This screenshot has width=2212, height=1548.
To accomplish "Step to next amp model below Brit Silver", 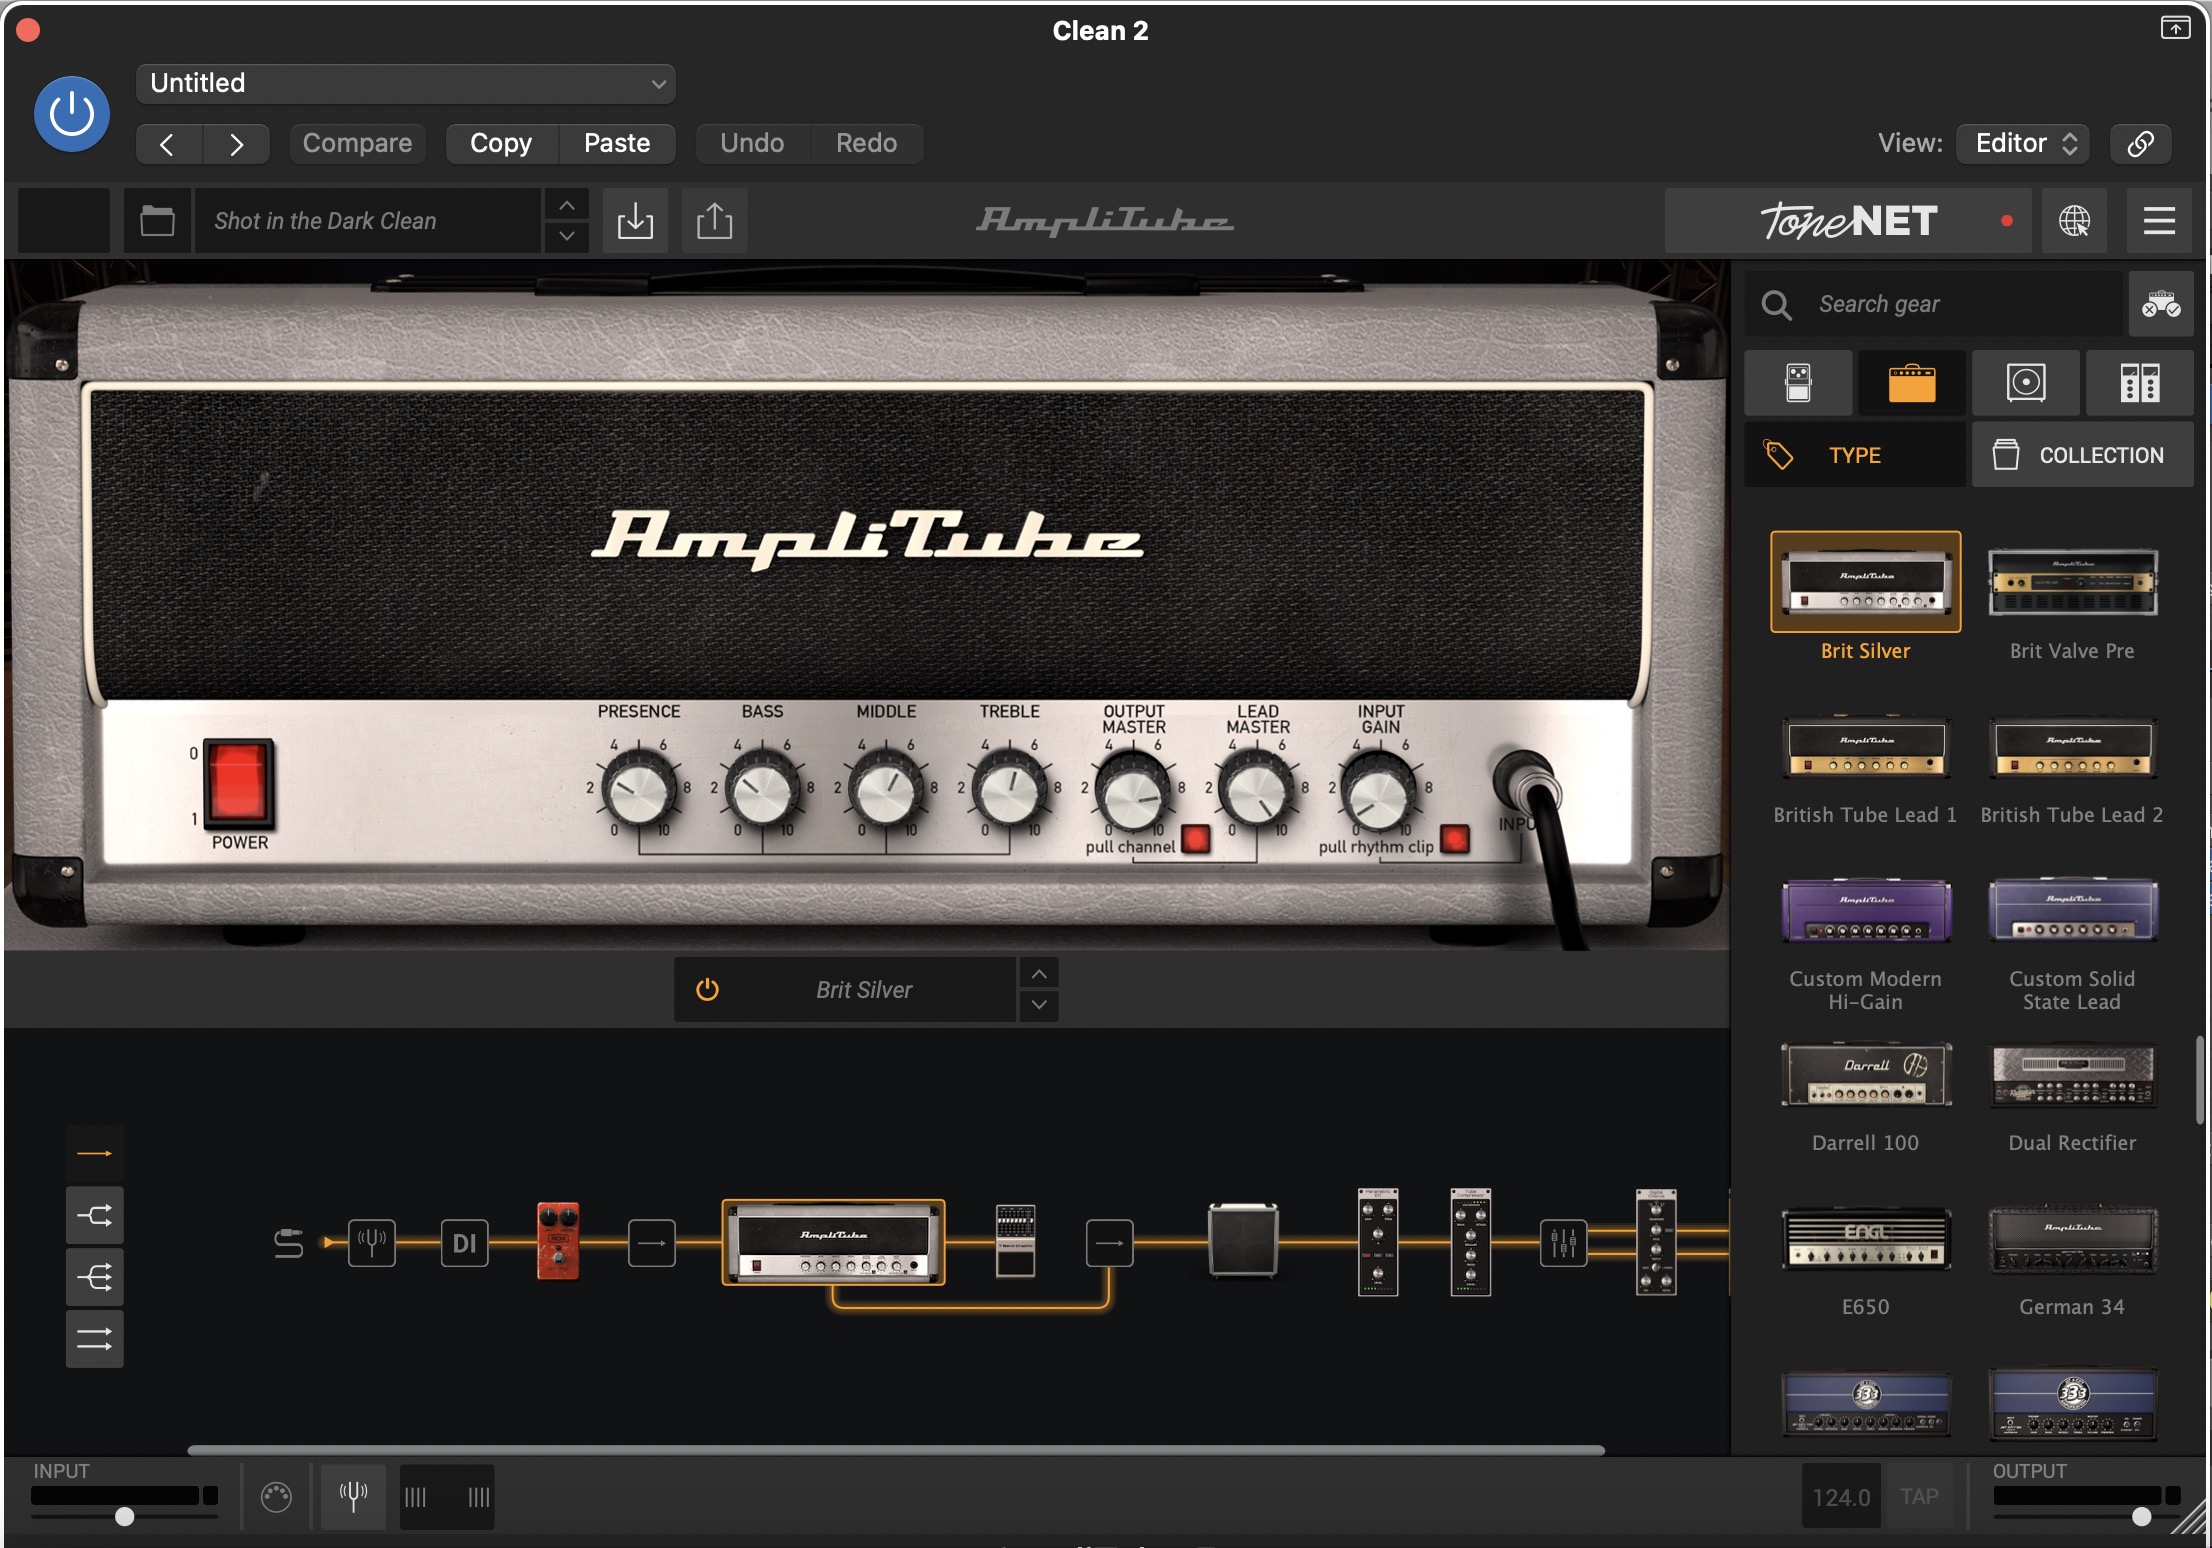I will pos(1039,1005).
